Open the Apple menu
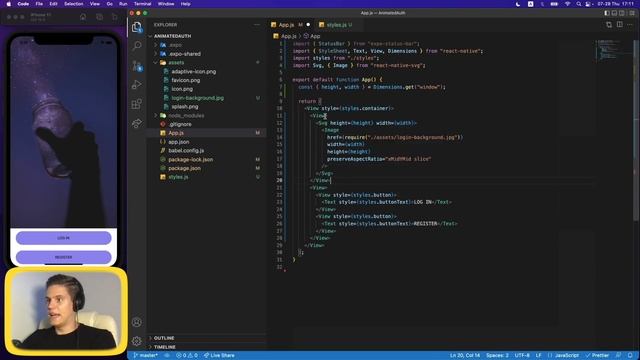Screen dimensions: 640x360 (x=9, y=4)
